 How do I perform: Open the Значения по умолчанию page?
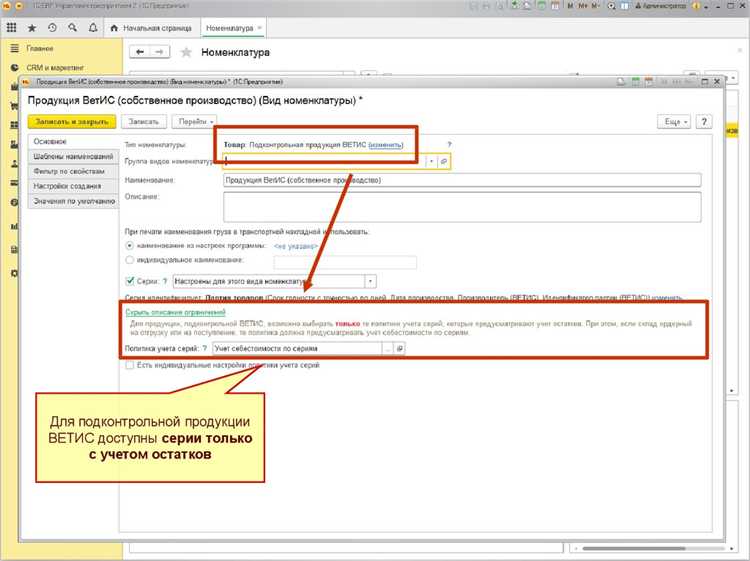pyautogui.click(x=74, y=201)
